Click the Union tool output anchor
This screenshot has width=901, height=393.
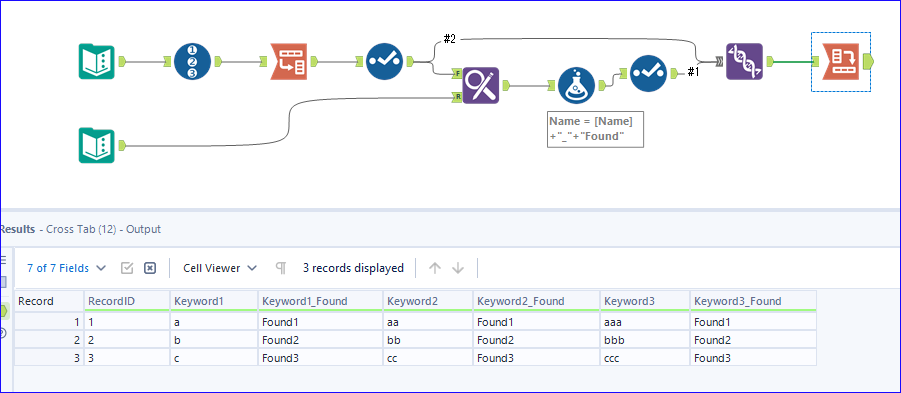(x=770, y=61)
